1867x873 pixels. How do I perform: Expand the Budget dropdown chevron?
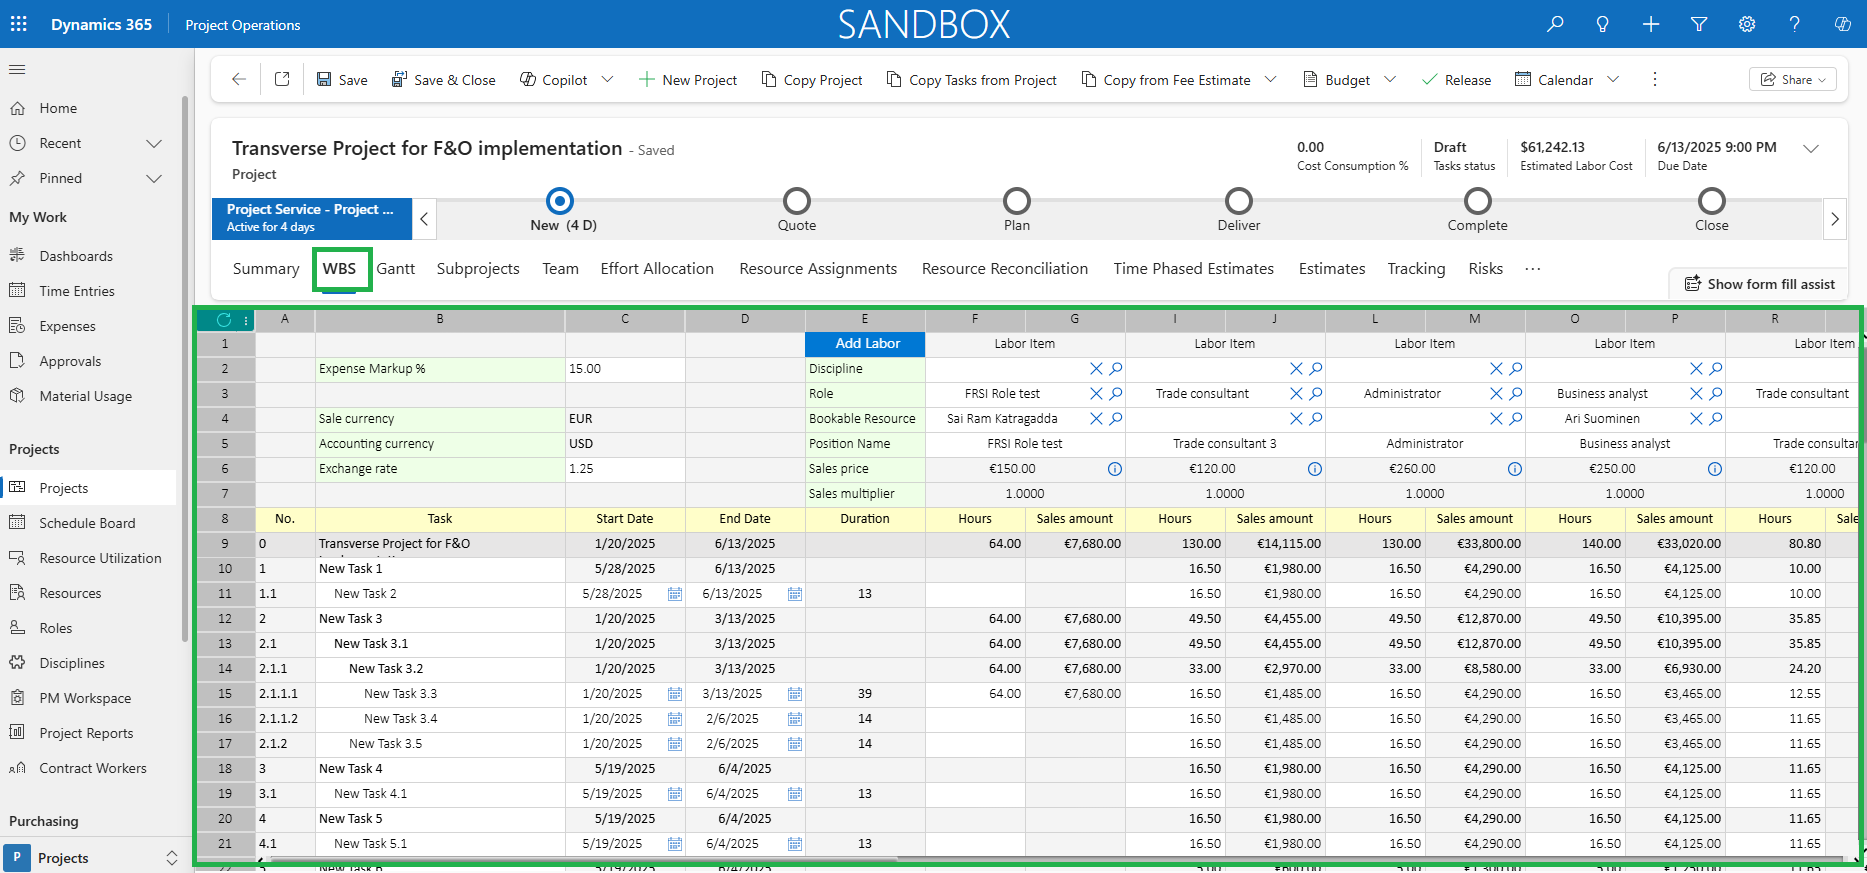click(x=1390, y=80)
